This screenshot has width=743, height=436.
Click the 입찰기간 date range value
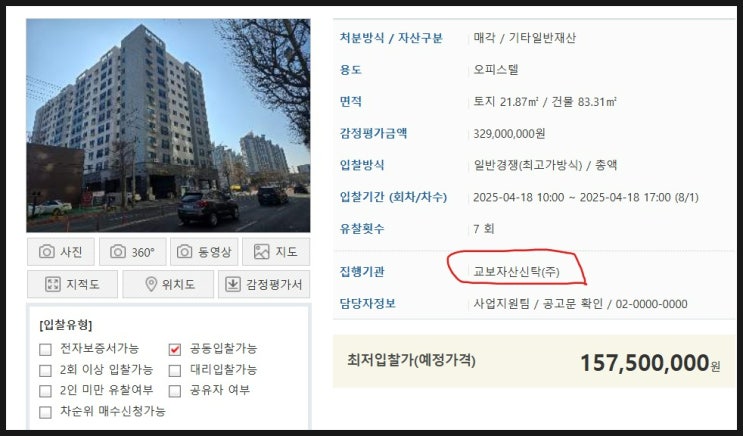586,197
